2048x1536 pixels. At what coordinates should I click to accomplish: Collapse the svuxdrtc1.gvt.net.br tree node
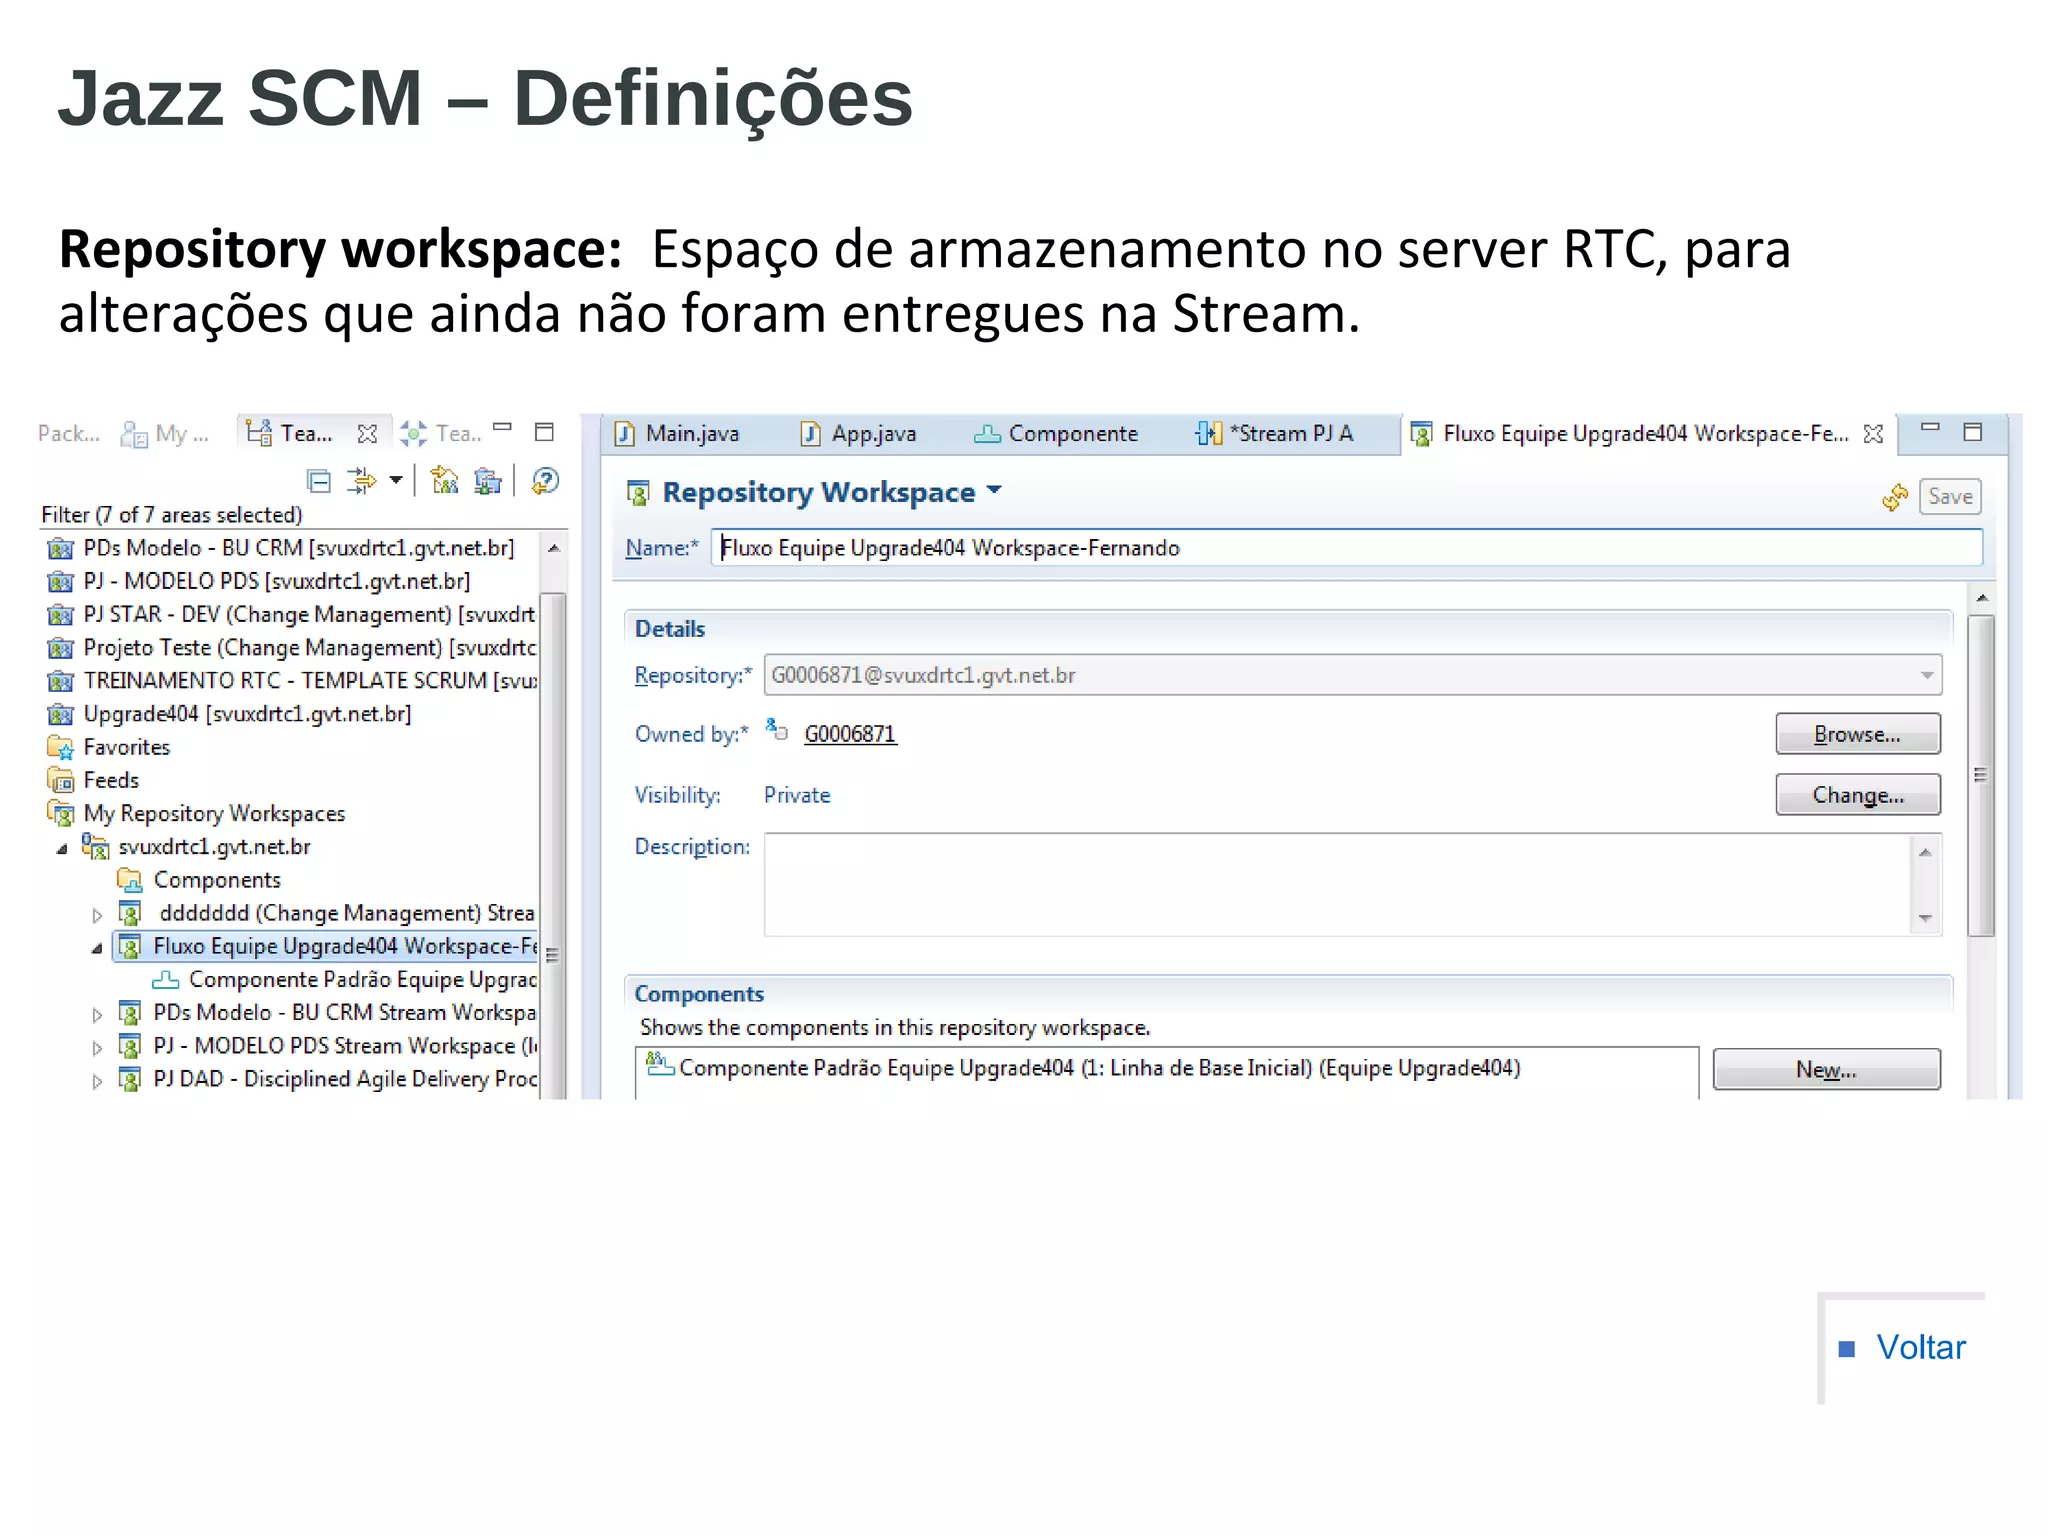click(62, 848)
